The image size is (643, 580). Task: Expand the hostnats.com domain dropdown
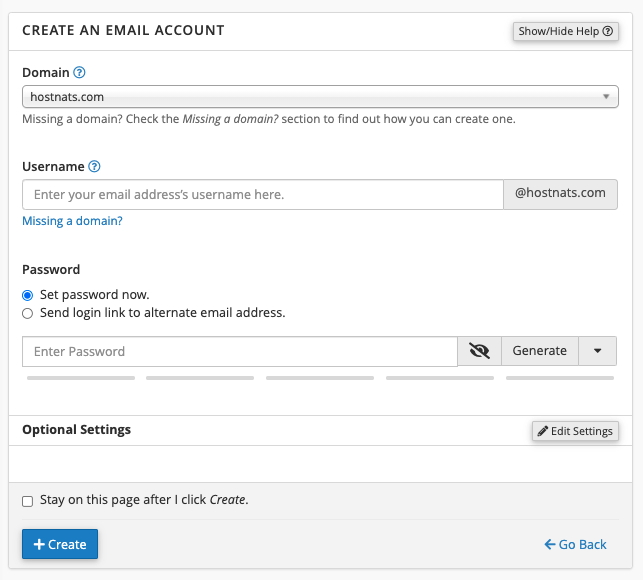click(x=320, y=97)
